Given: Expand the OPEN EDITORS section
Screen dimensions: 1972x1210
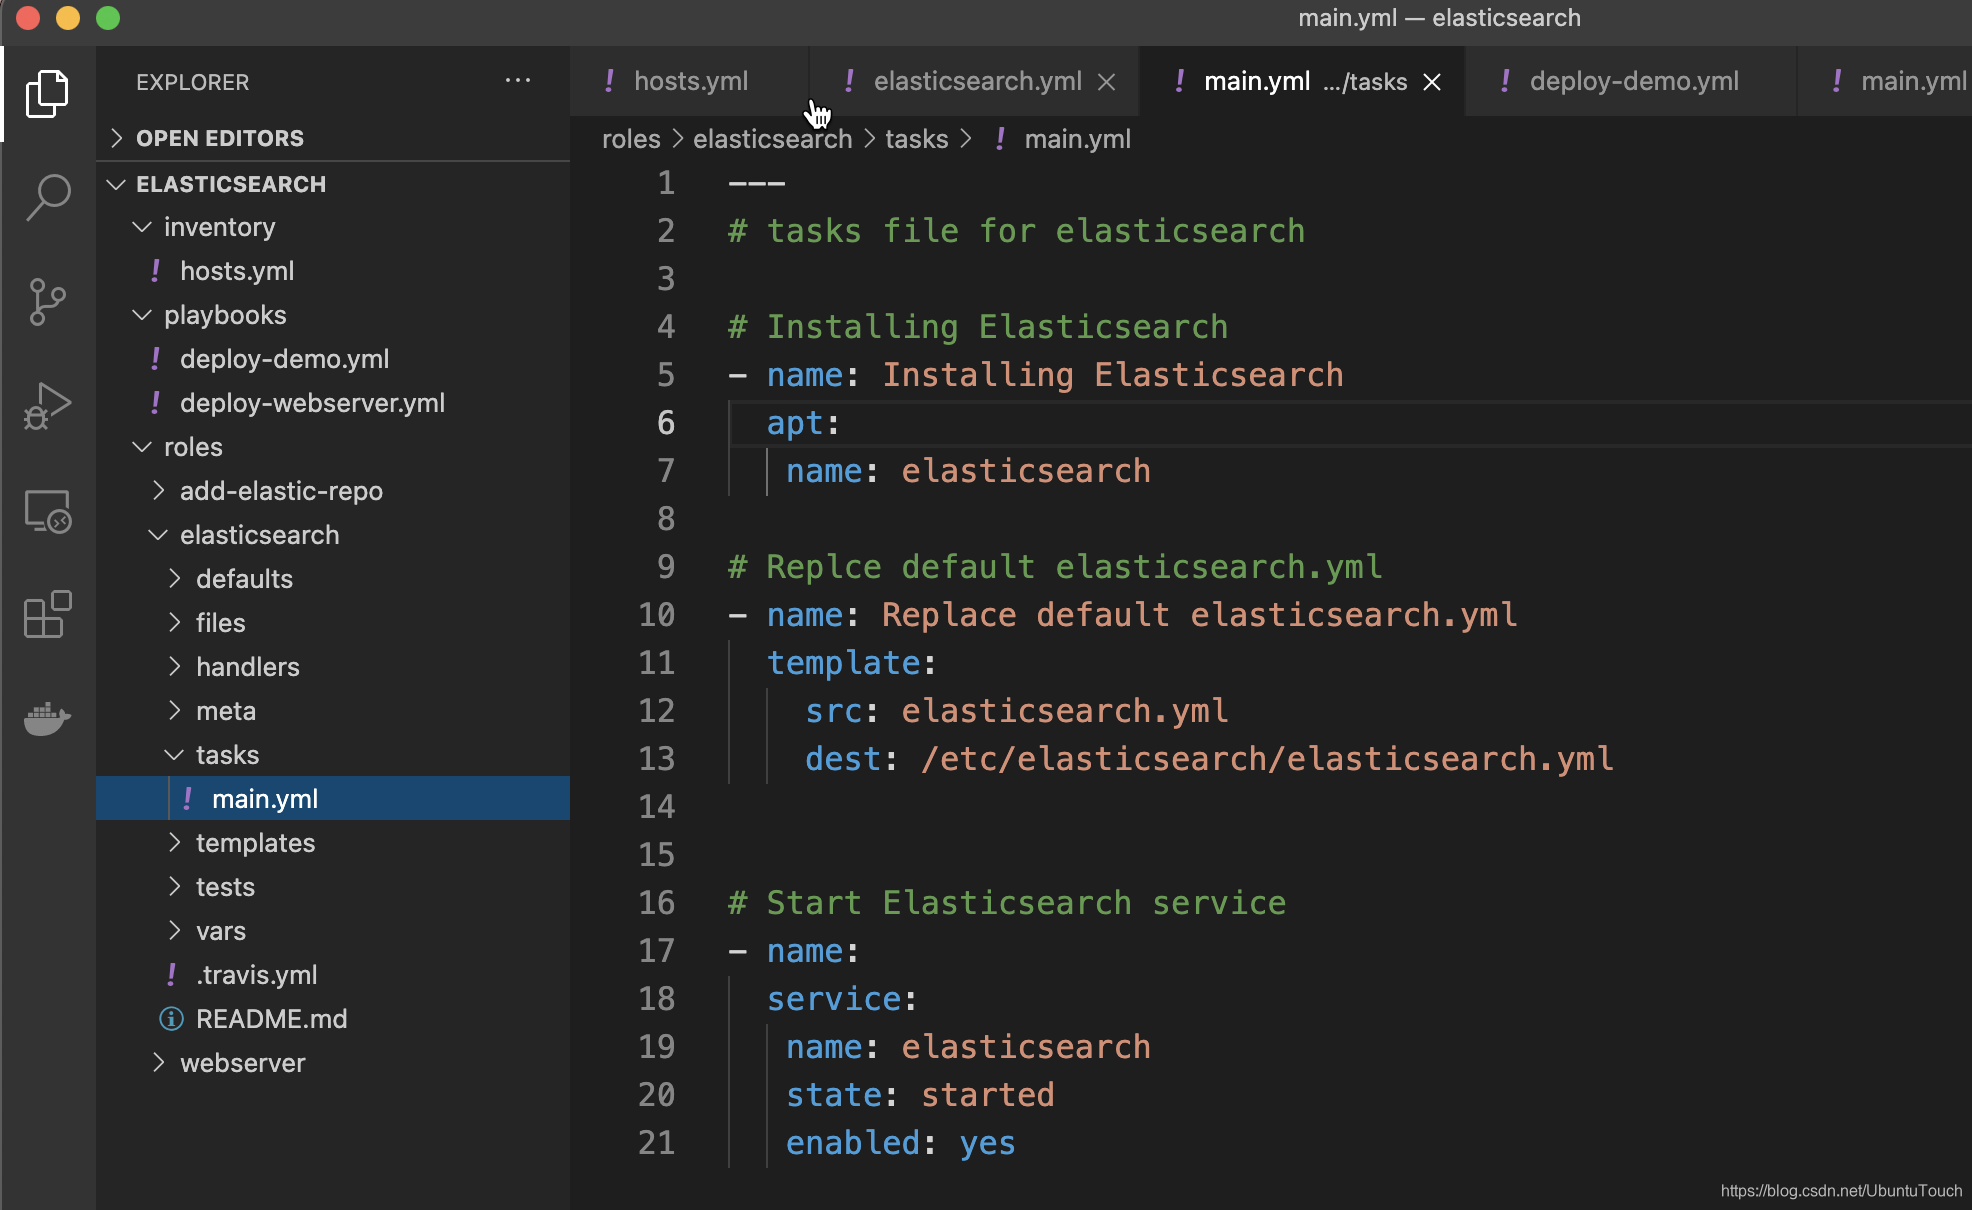Looking at the screenshot, I should tap(219, 138).
